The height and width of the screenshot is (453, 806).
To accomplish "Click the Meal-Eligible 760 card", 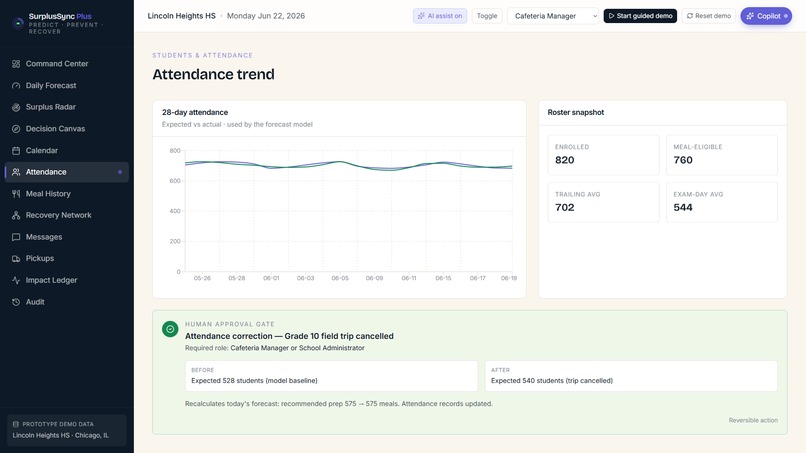I will (x=722, y=155).
